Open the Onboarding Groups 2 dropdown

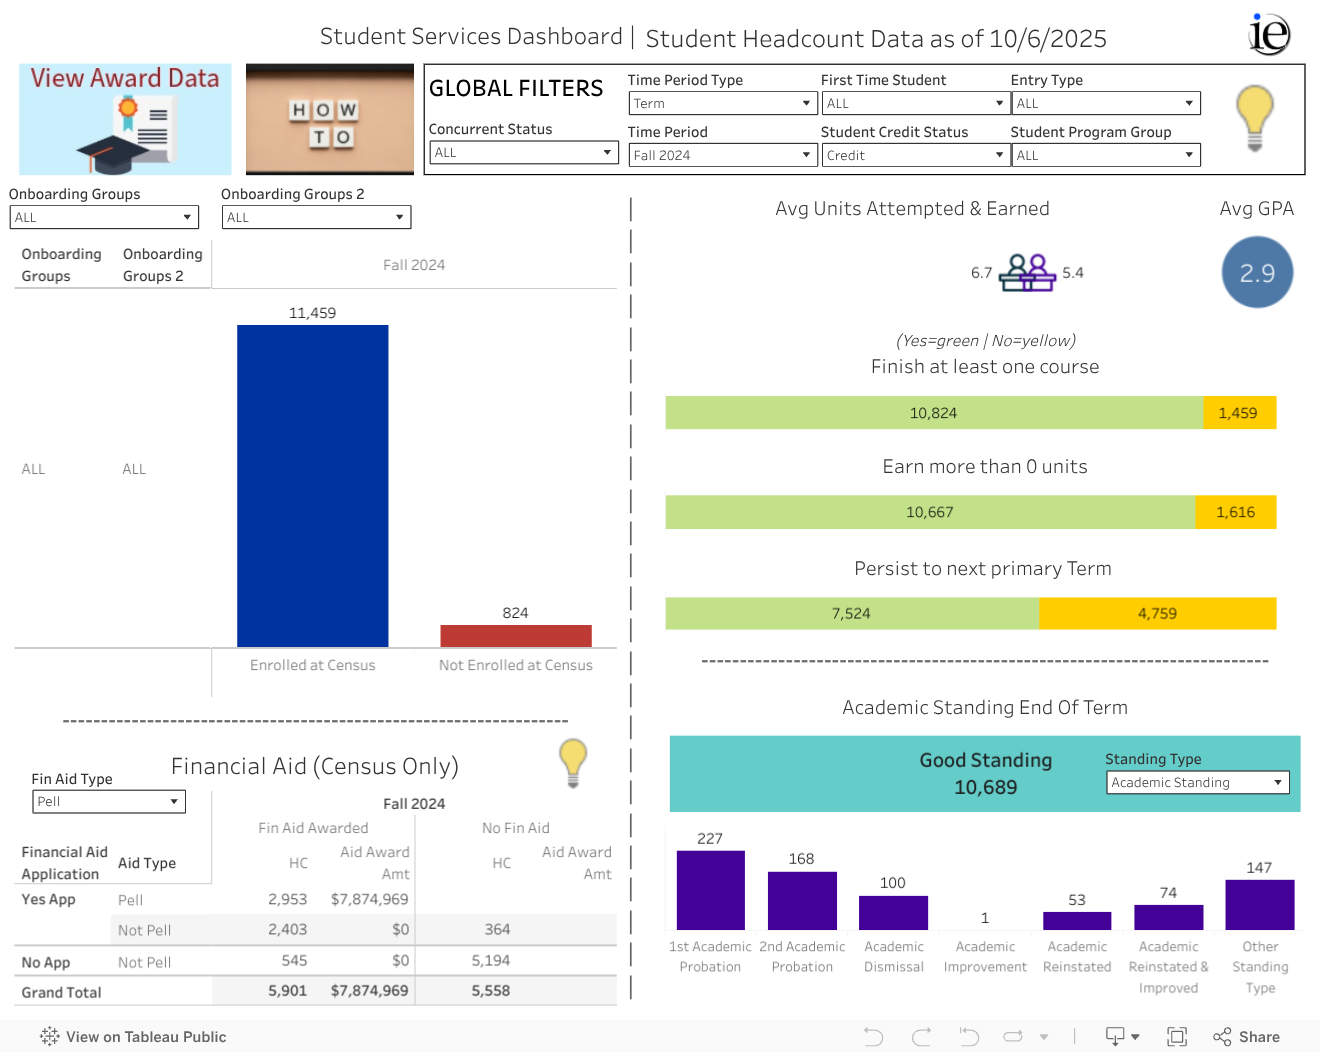(315, 217)
